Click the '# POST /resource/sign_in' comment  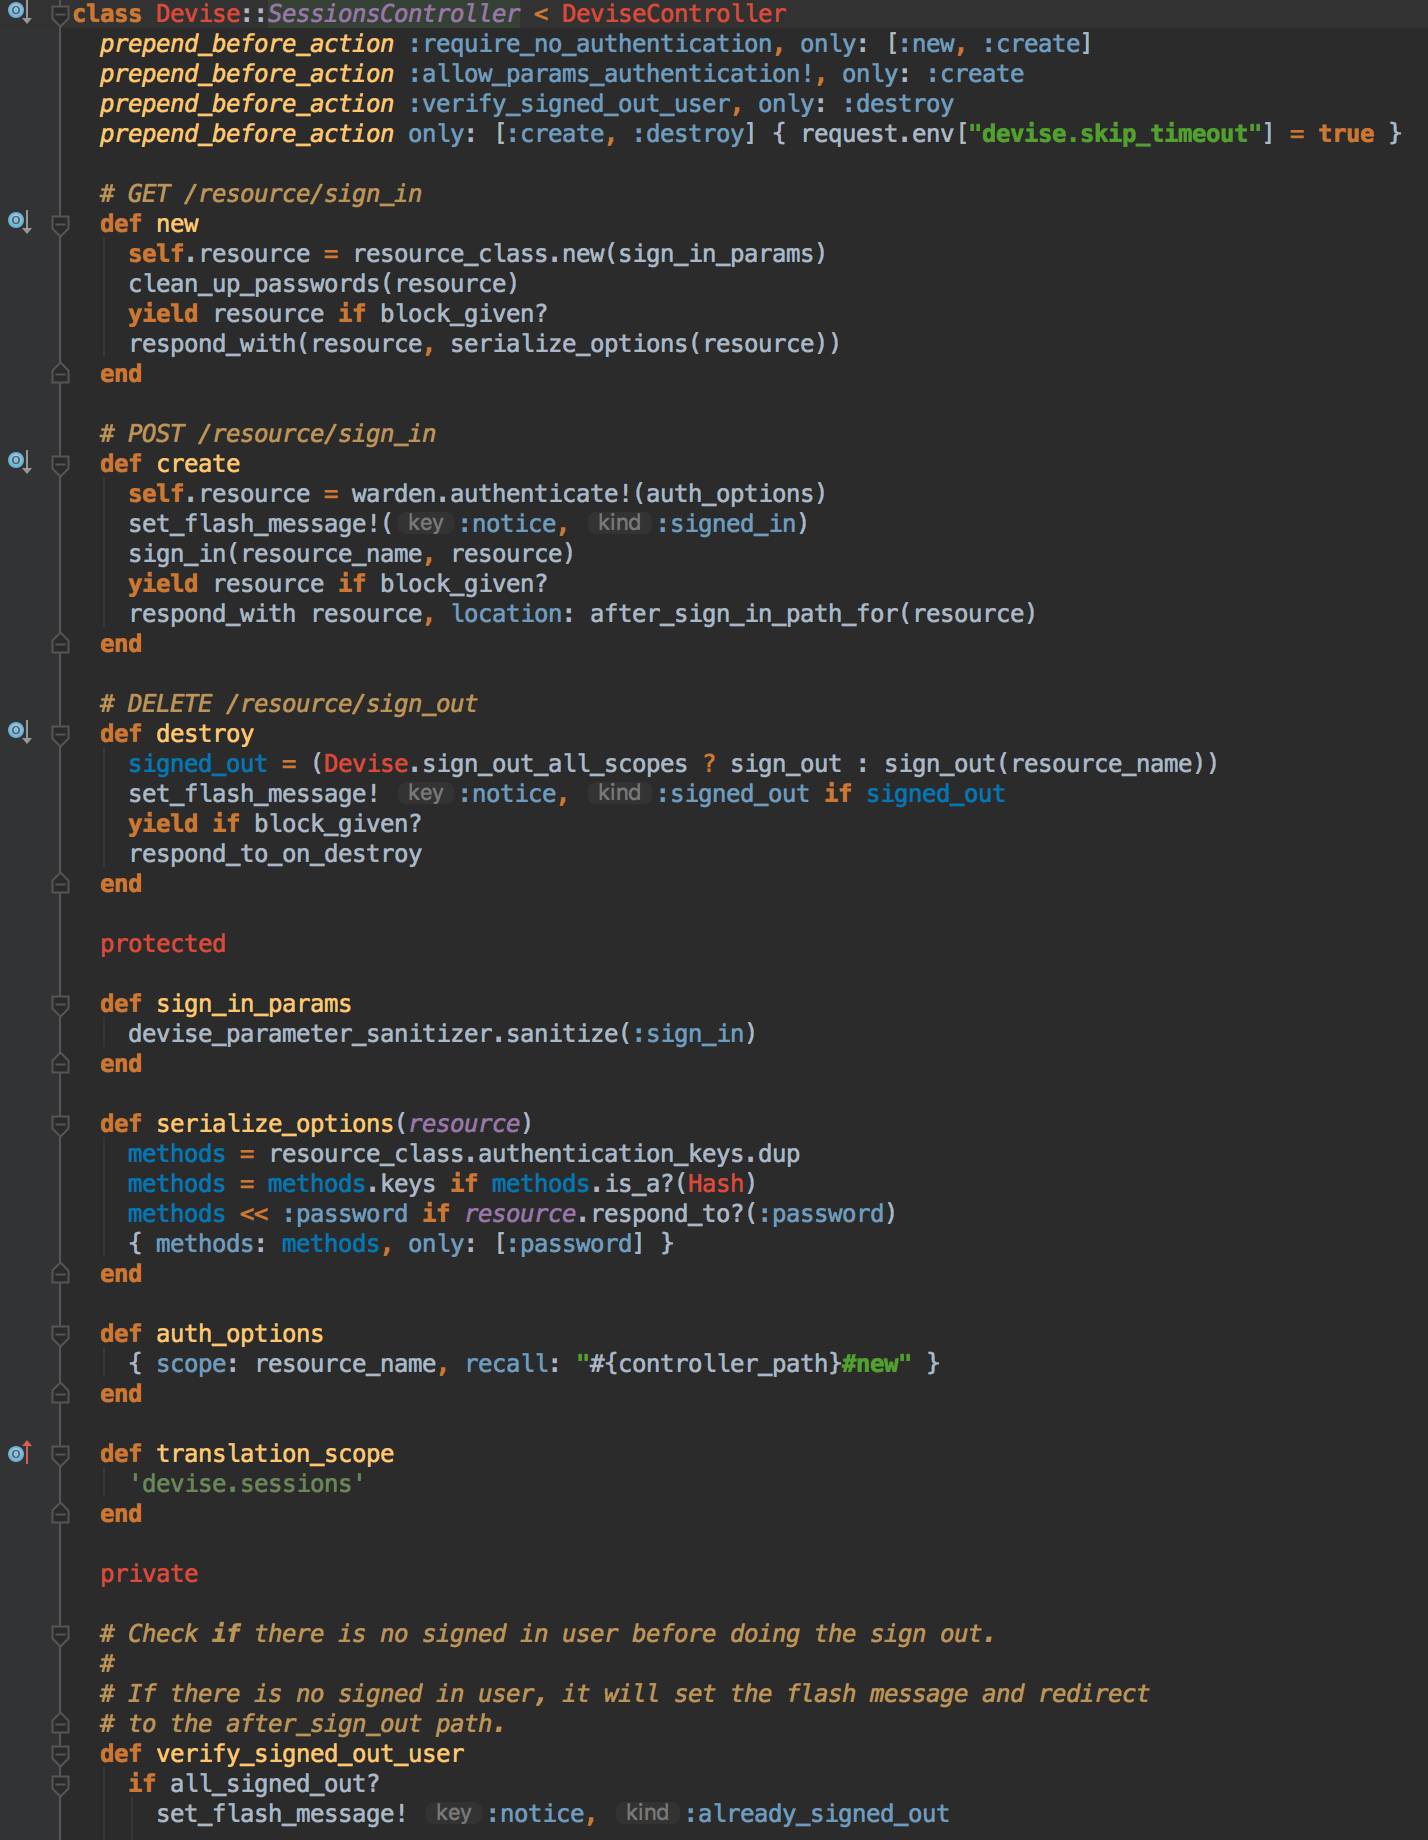tap(268, 434)
